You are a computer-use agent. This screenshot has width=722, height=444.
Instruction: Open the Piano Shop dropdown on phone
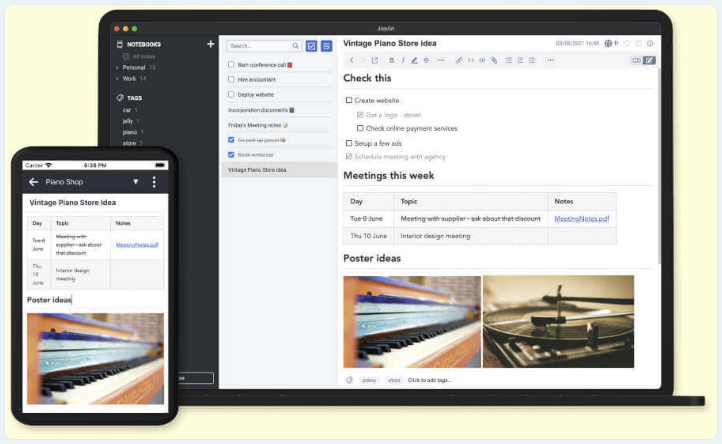[x=135, y=182]
